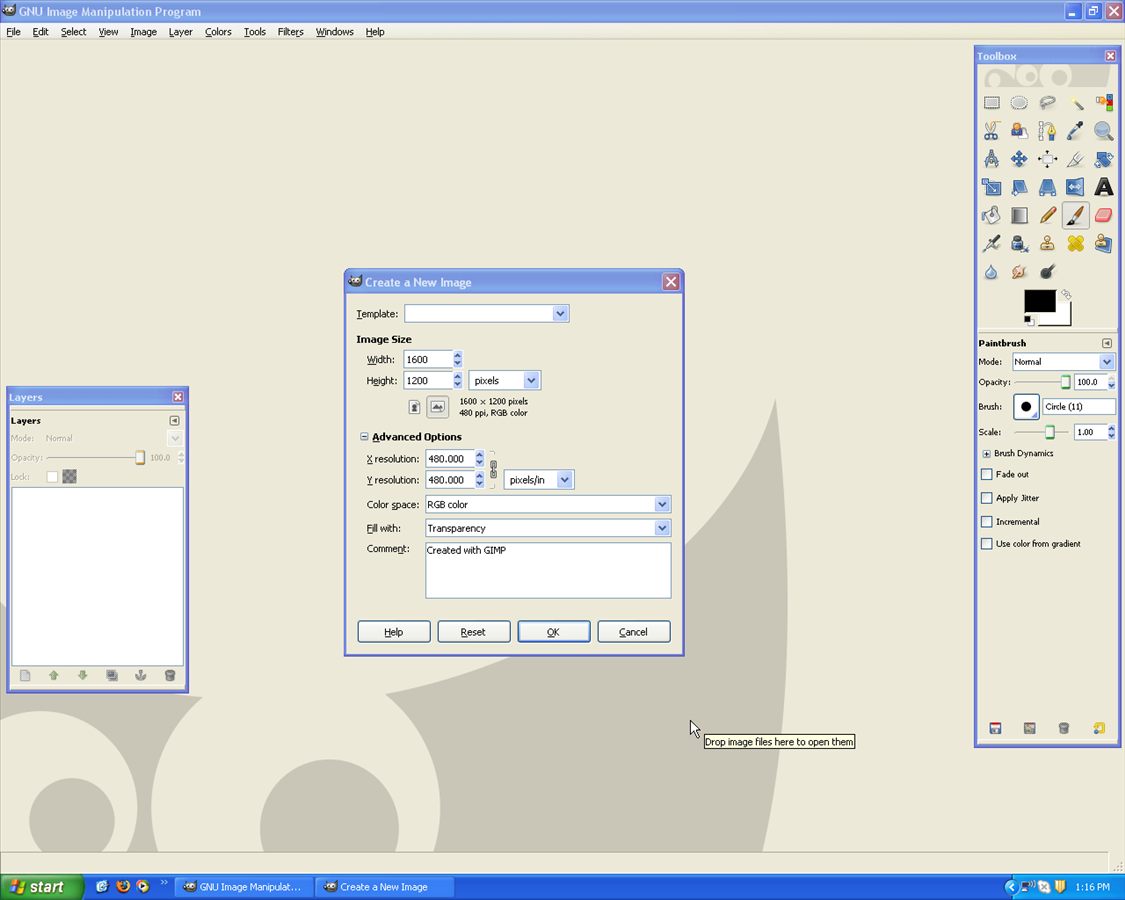Select the Airbrush tool
This screenshot has height=900, width=1125.
coord(991,243)
